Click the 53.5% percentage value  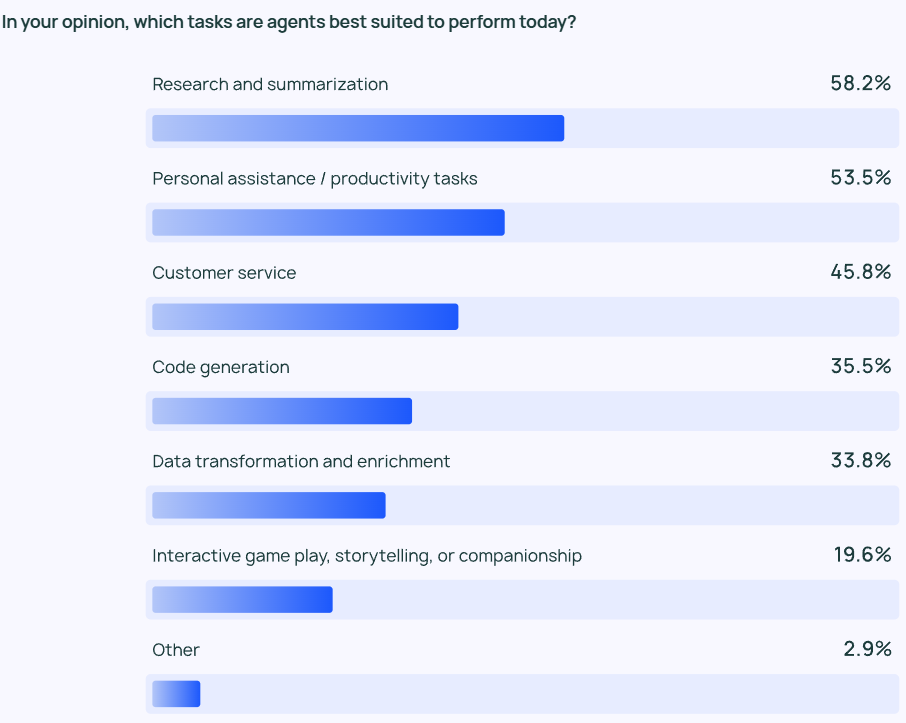860,177
